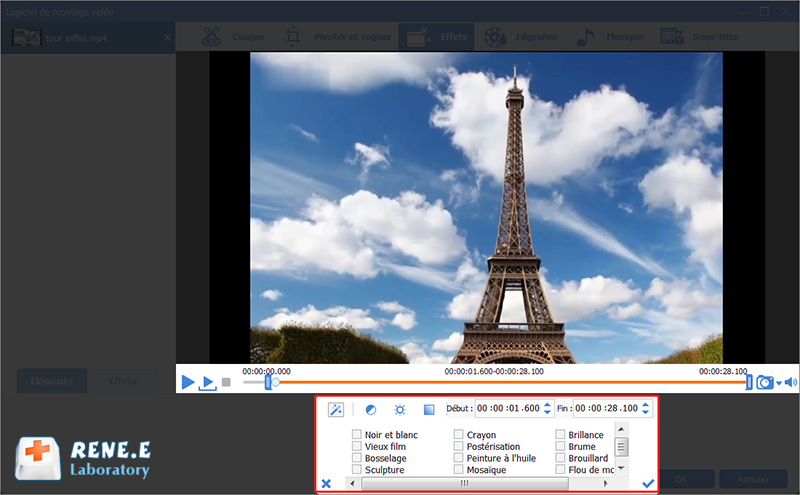The image size is (800, 495).
Task: Click the horizontal scrollbar thumb of effects list
Action: (464, 483)
